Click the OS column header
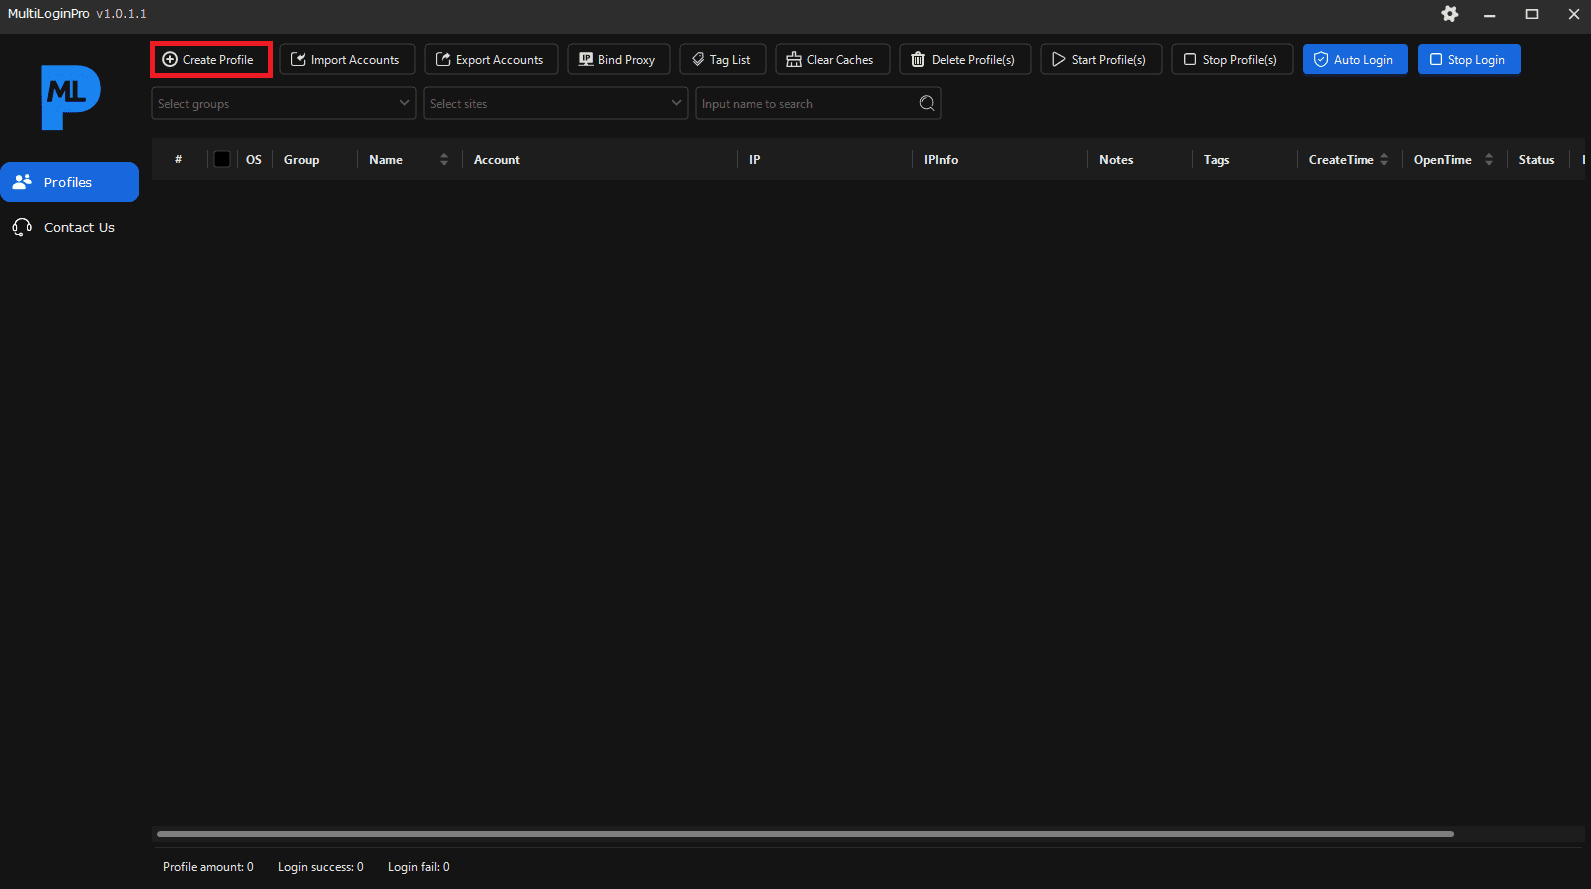Viewport: 1591px width, 889px height. 254,160
